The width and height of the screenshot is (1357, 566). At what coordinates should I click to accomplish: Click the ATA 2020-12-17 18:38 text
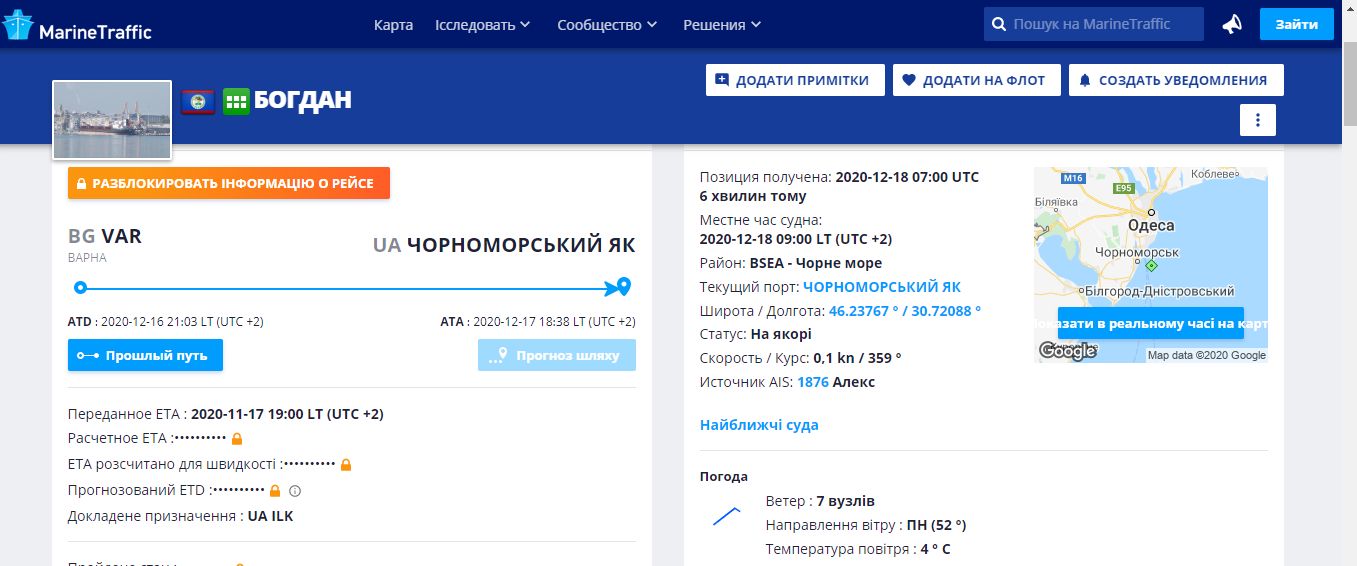coord(538,322)
